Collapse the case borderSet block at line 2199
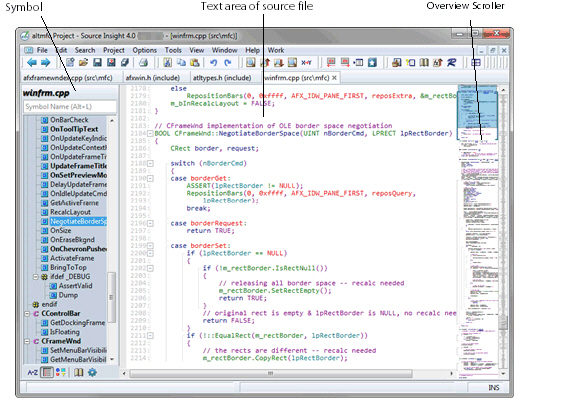The height and width of the screenshot is (406, 561). point(150,246)
